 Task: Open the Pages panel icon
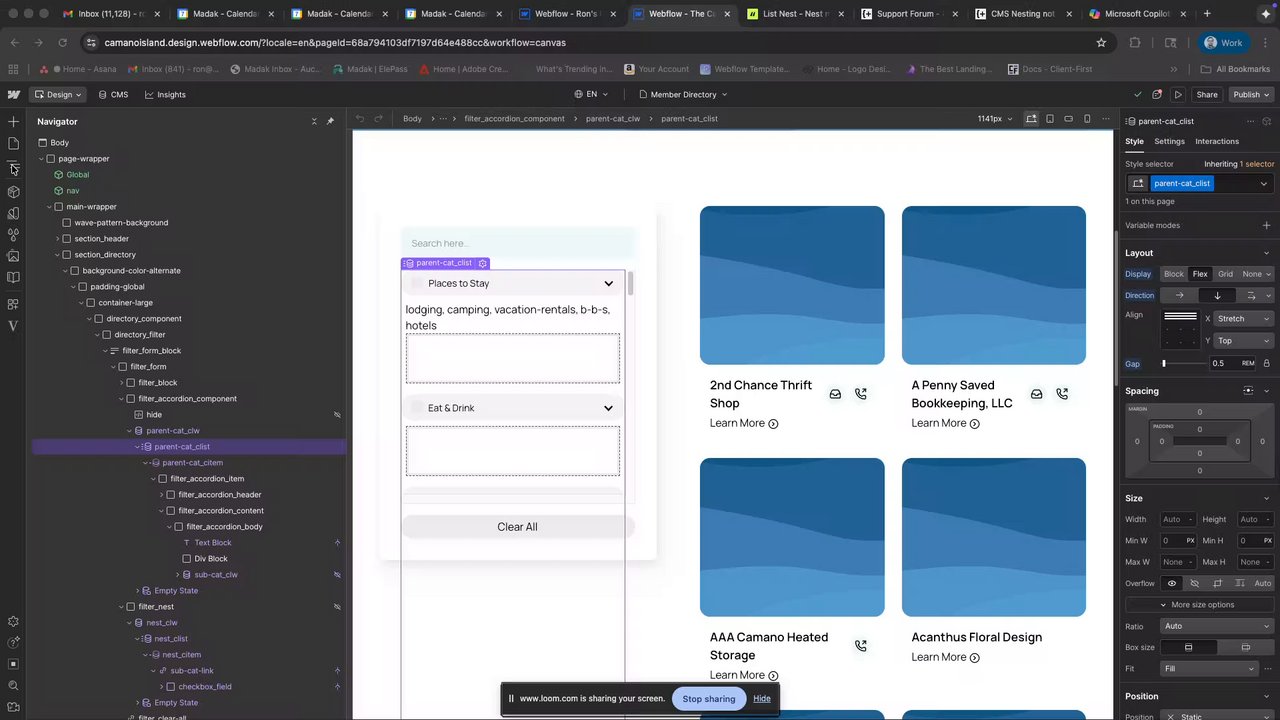(x=13, y=143)
